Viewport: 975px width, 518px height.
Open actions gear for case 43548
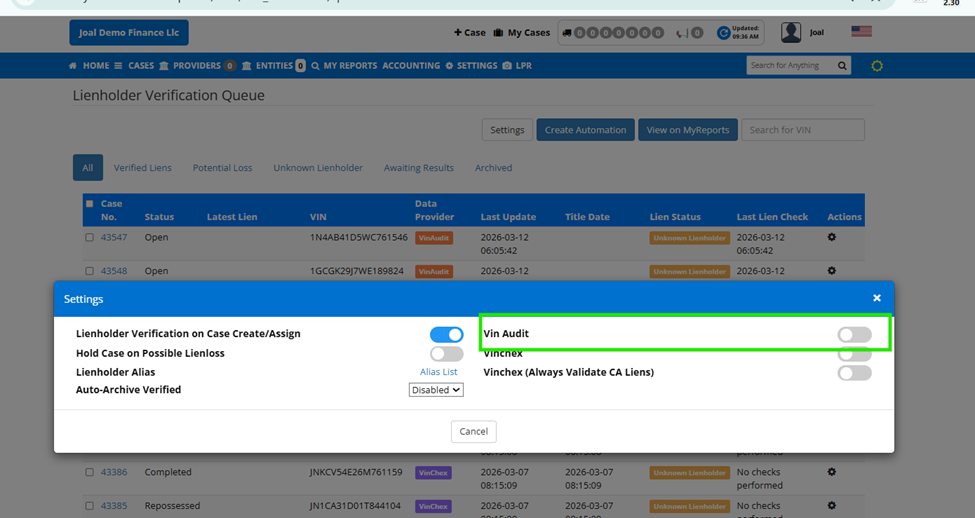click(831, 271)
